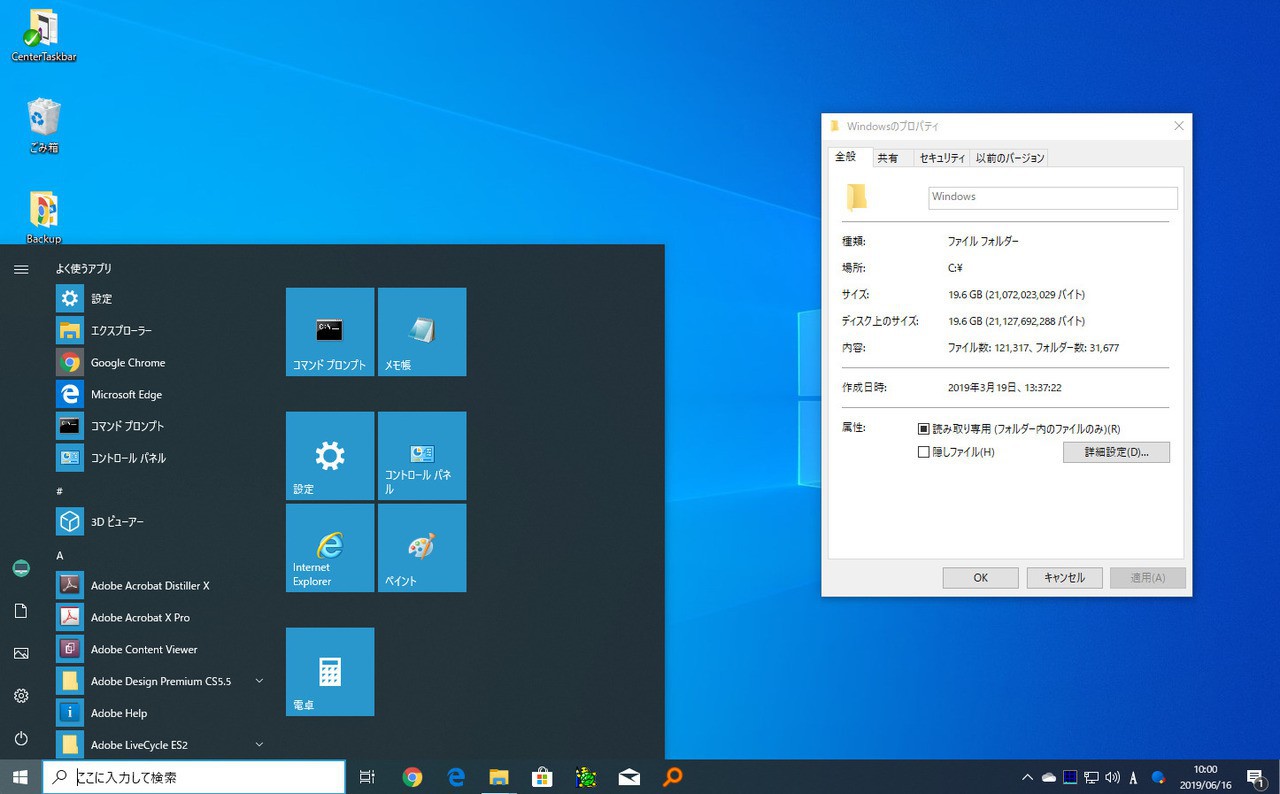Screen dimensions: 1280x794
Task: Show hidden system tray icons
Action: [1027, 777]
